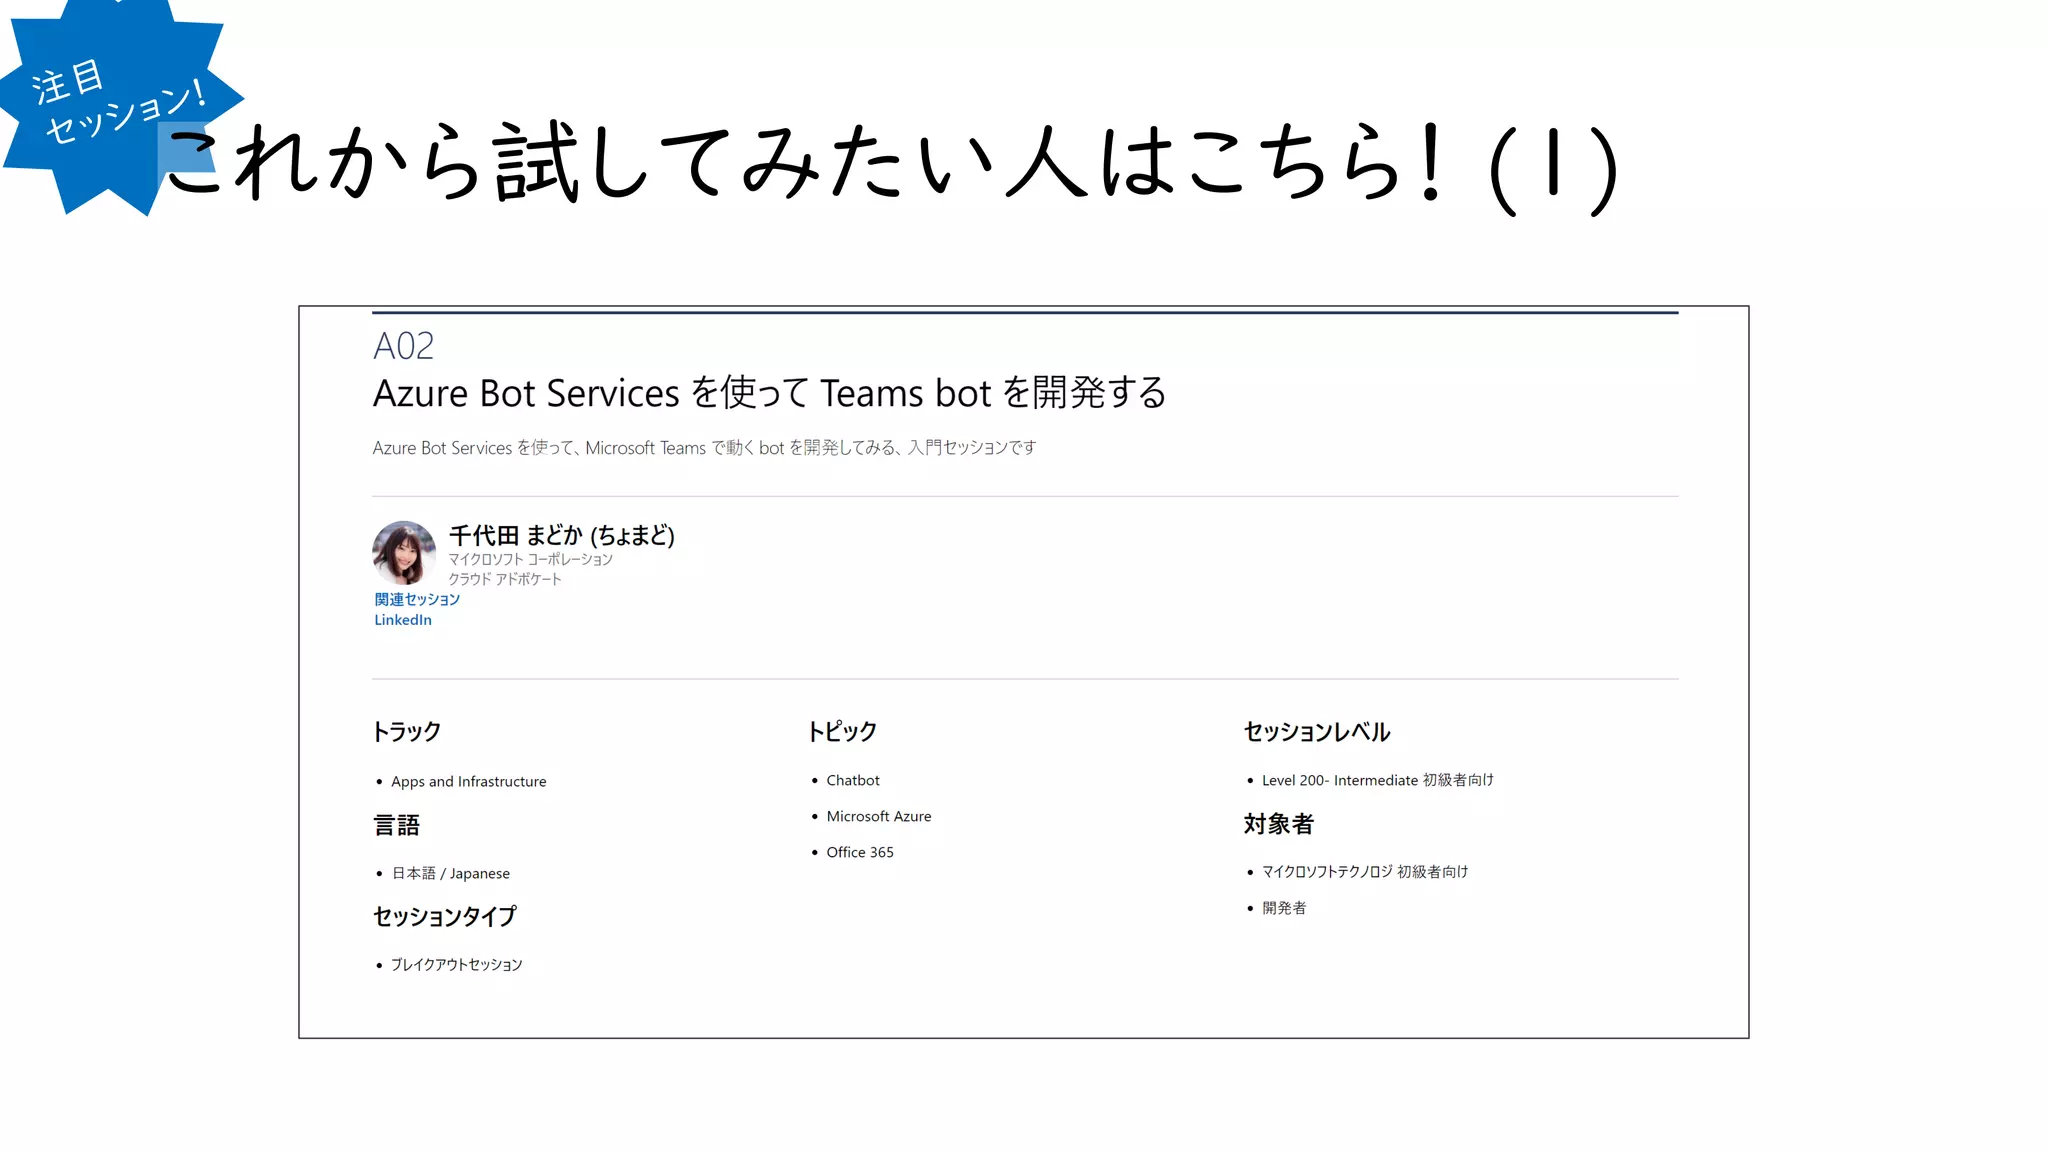Image resolution: width=2048 pixels, height=1152 pixels.
Task: Select the Office 365 topic
Action: pos(860,852)
